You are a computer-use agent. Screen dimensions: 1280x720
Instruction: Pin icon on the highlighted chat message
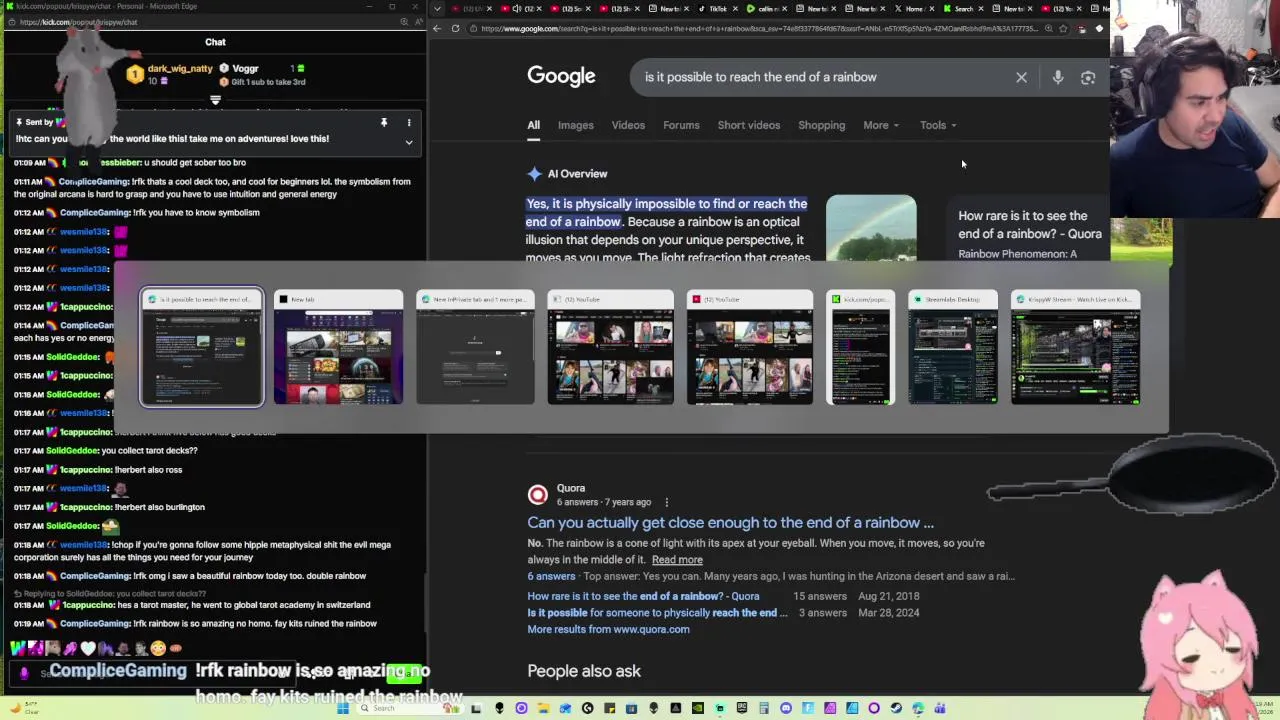point(383,122)
